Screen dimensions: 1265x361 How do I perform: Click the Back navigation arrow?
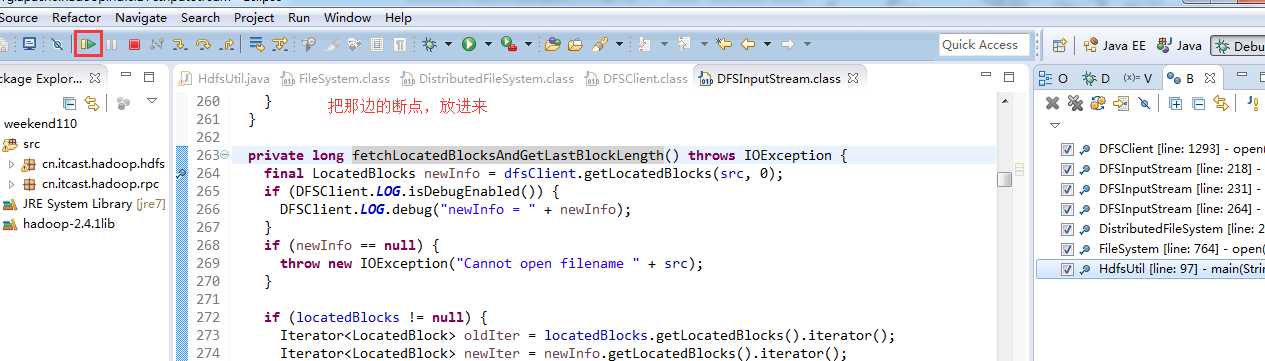747,44
